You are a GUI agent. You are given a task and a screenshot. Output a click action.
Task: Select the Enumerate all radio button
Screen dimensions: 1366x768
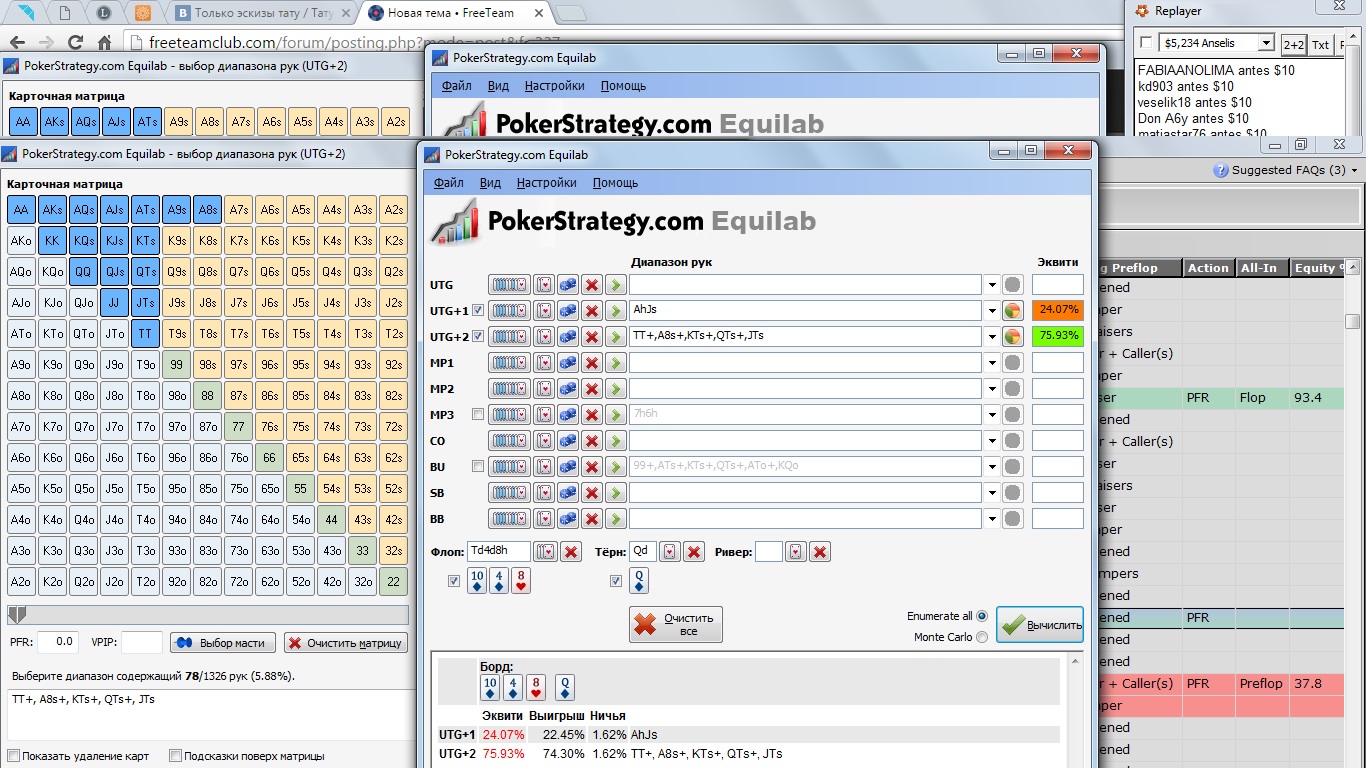tap(981, 616)
